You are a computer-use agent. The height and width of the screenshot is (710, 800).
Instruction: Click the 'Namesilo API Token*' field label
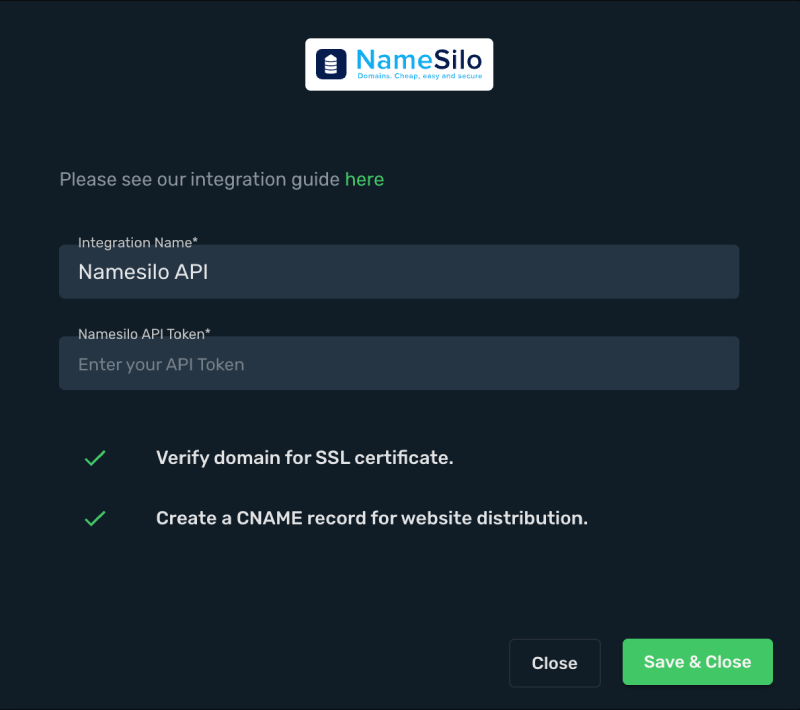coord(140,335)
